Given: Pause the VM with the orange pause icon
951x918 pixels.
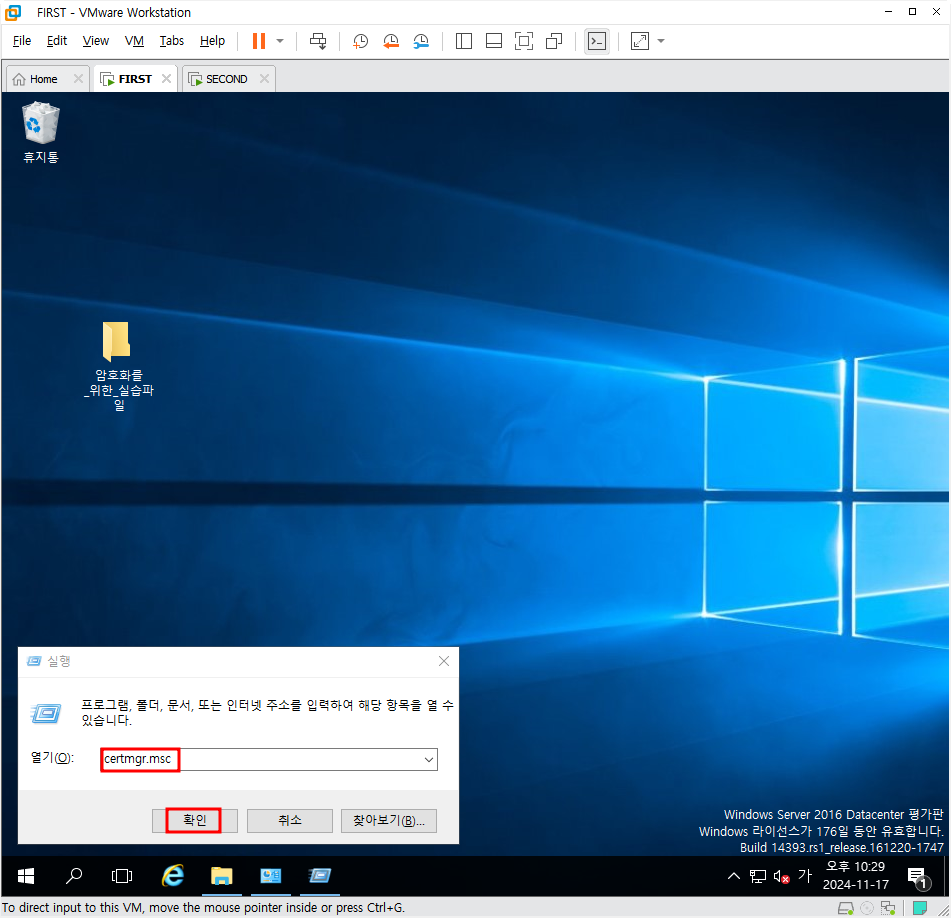Looking at the screenshot, I should coord(259,41).
